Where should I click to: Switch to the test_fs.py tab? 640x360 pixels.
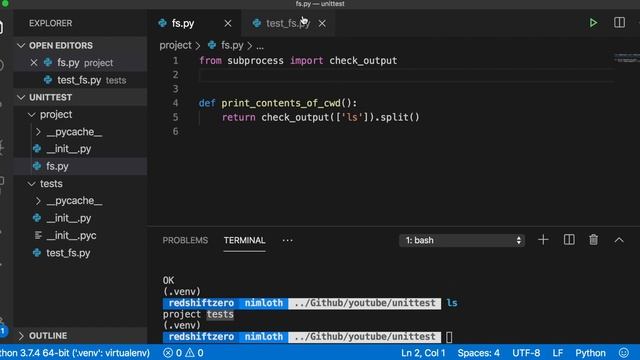[x=287, y=23]
